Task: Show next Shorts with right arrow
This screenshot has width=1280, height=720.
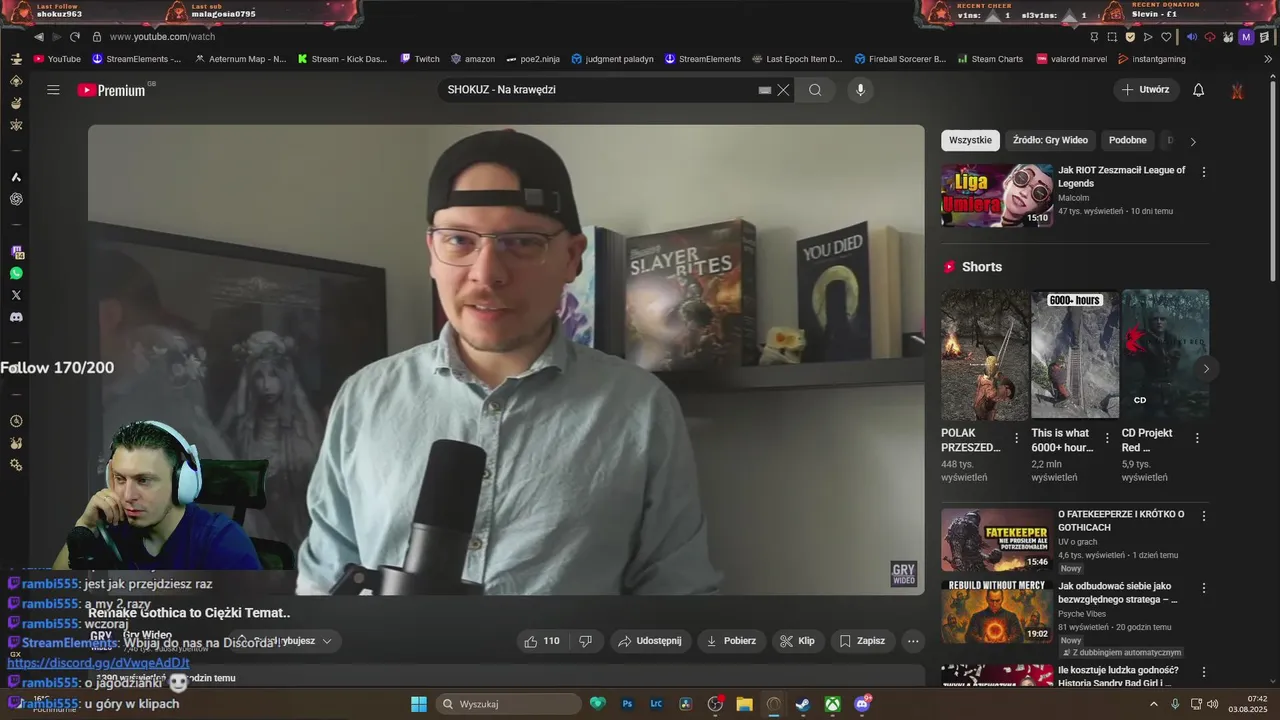Action: pos(1206,369)
